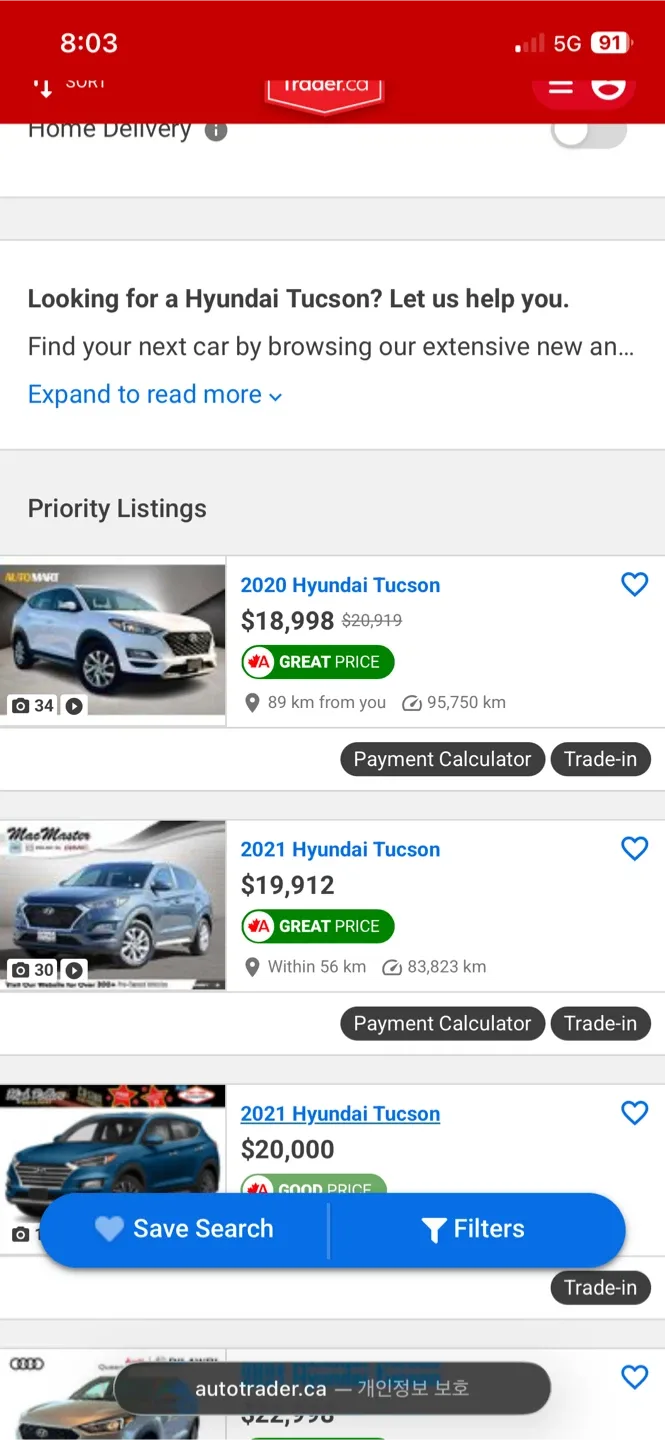Tap Trade-in for the $20,000 Tucson

600,1287
